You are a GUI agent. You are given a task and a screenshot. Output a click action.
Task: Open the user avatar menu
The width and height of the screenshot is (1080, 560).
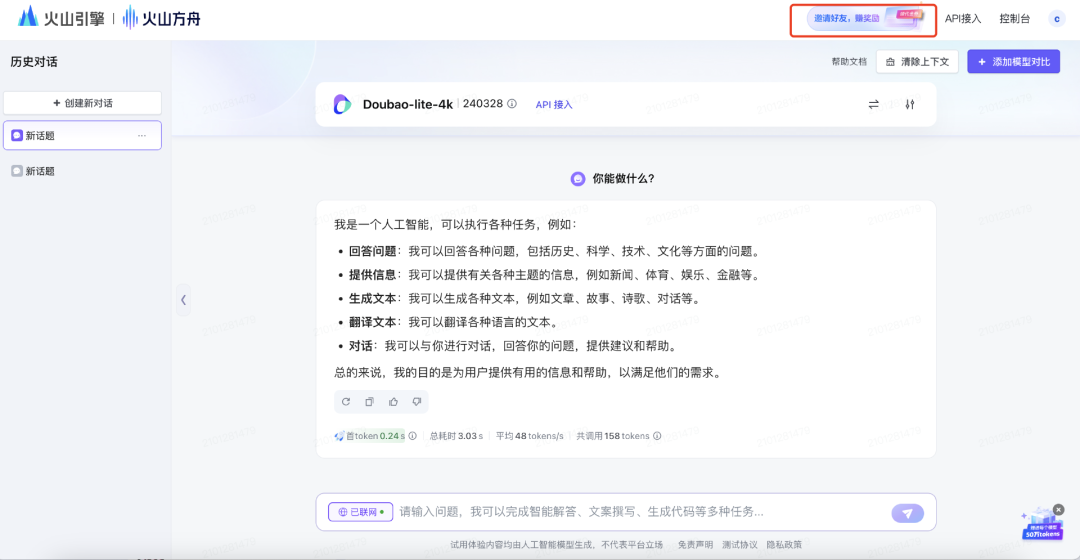pyautogui.click(x=1057, y=19)
